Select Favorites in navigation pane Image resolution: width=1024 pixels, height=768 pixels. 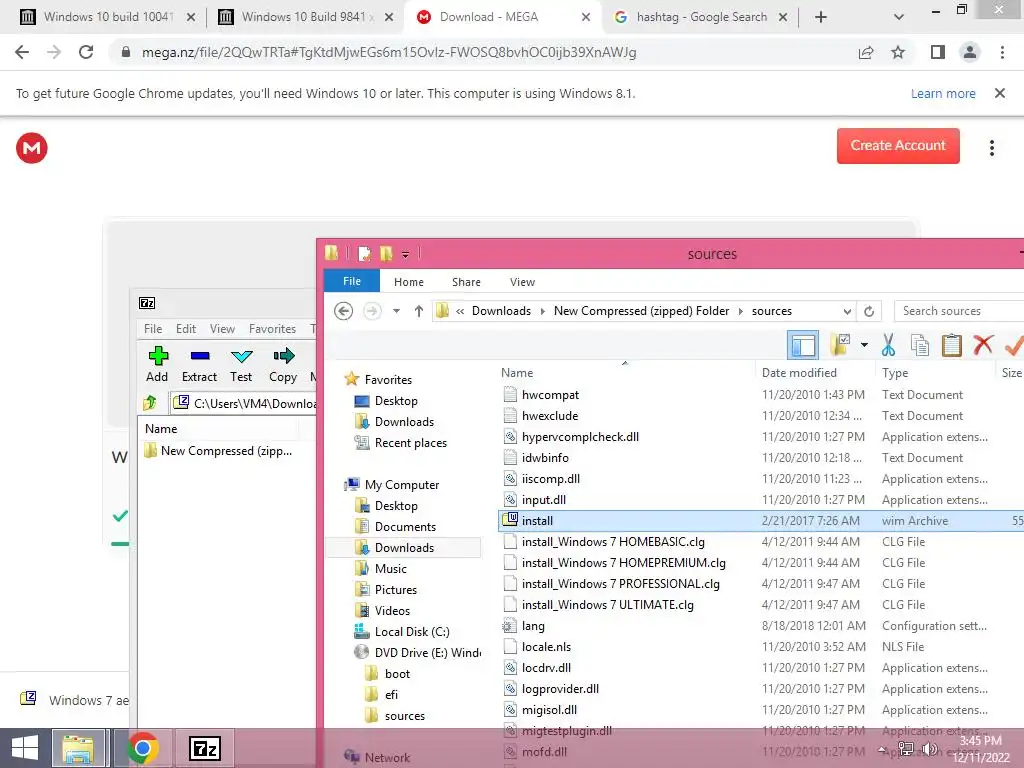tap(388, 379)
